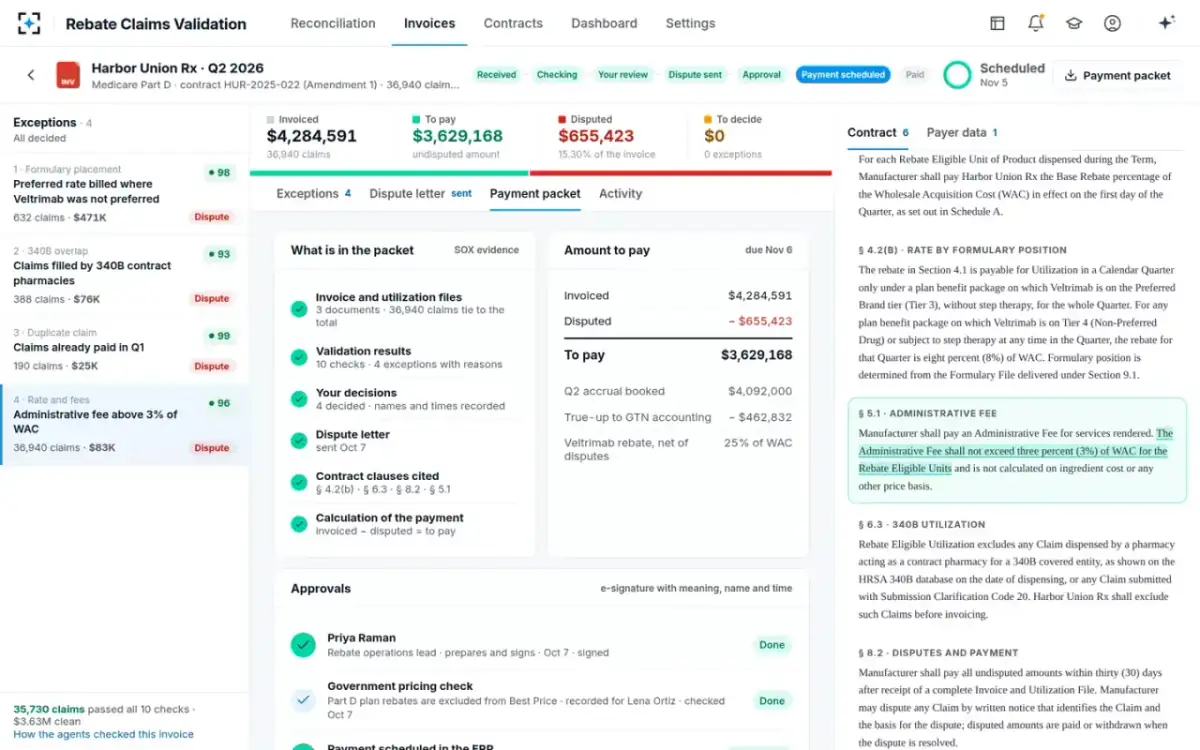Click the Approval stage pill
Screen dimensions: 1200x750
click(762, 75)
